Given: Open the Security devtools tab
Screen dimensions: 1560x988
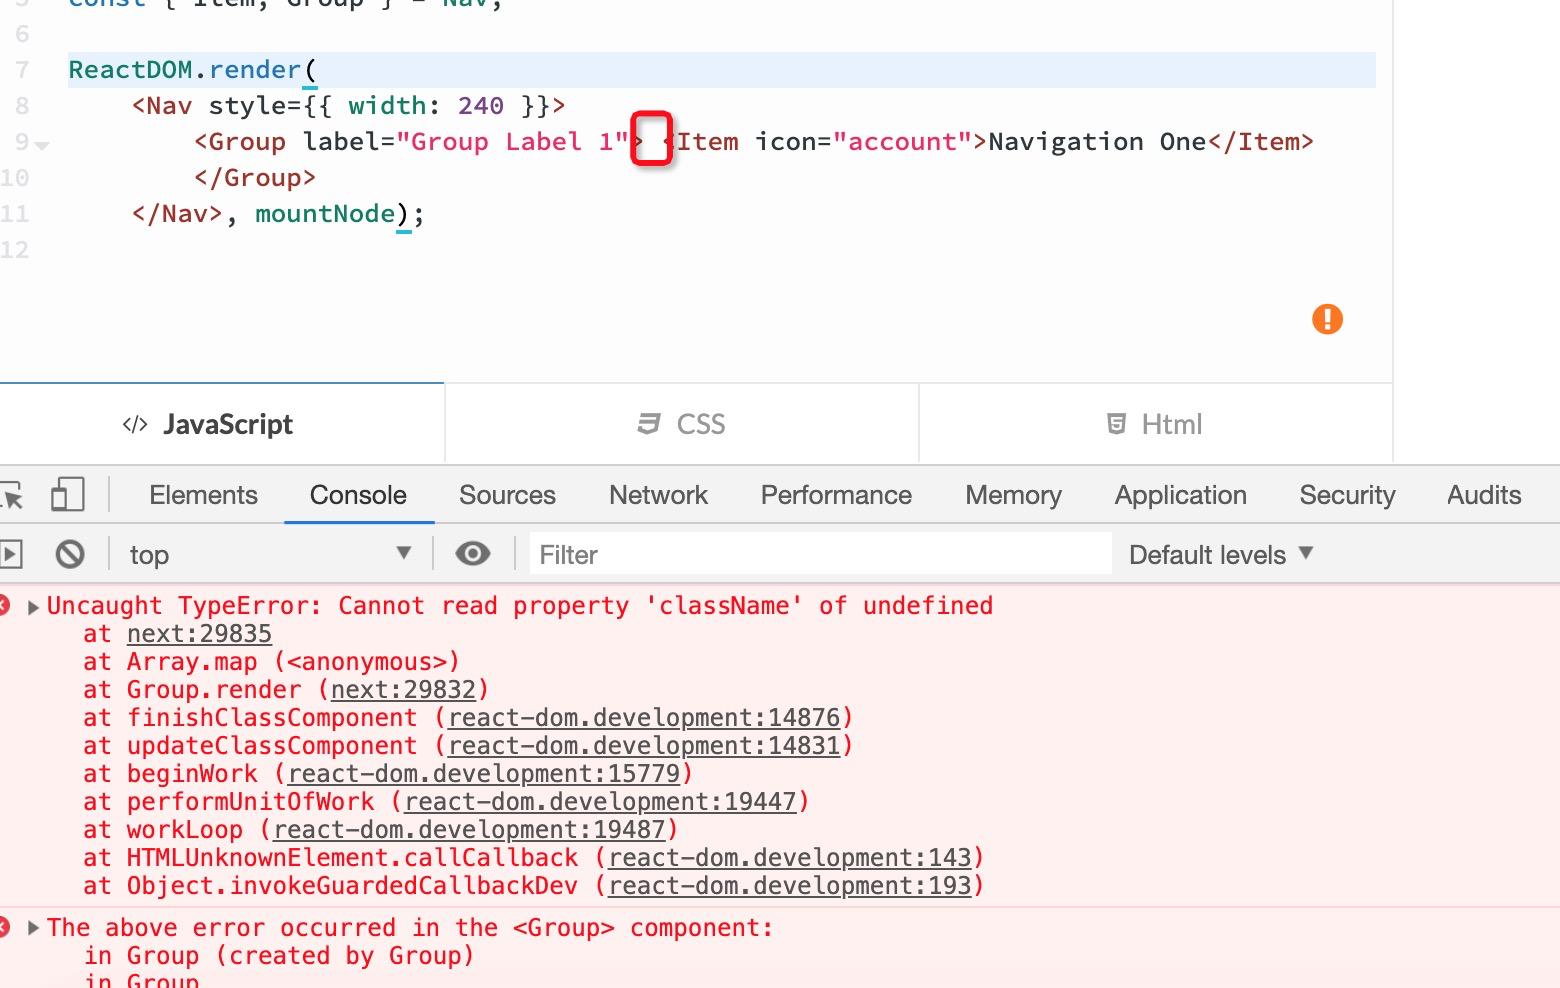Looking at the screenshot, I should [x=1347, y=495].
